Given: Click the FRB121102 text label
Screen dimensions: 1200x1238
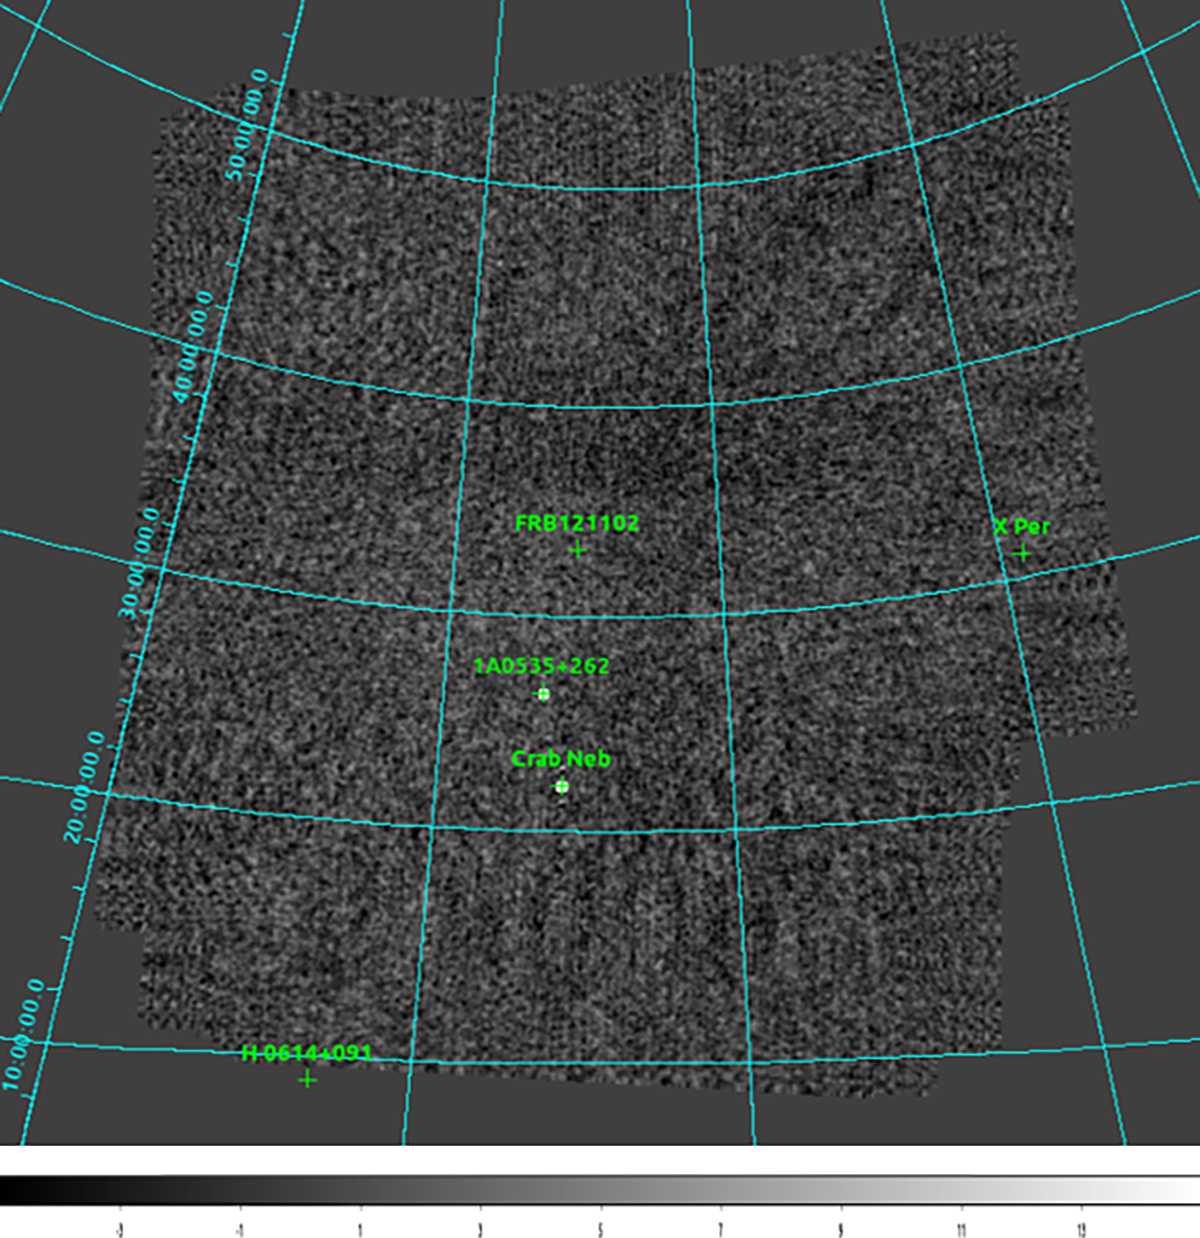Looking at the screenshot, I should [576, 523].
